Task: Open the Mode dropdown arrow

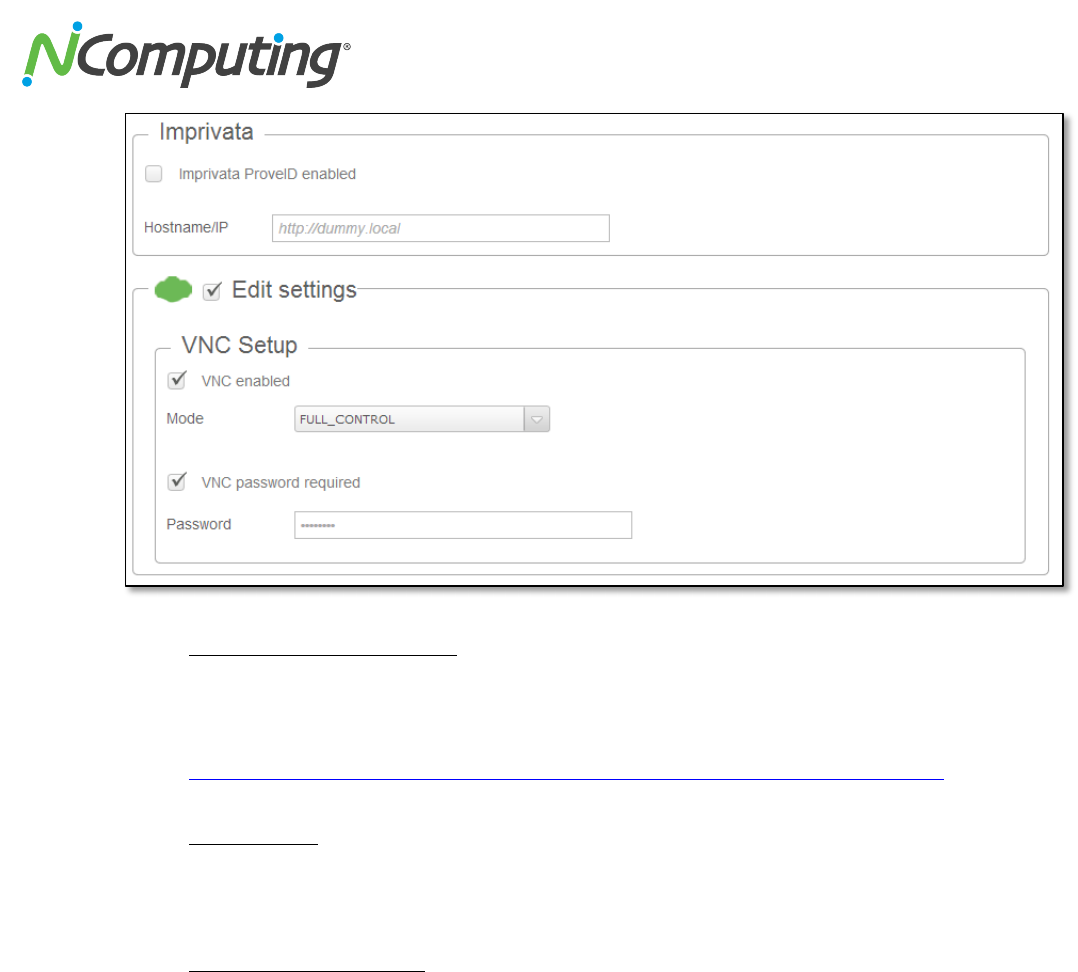Action: (x=536, y=419)
